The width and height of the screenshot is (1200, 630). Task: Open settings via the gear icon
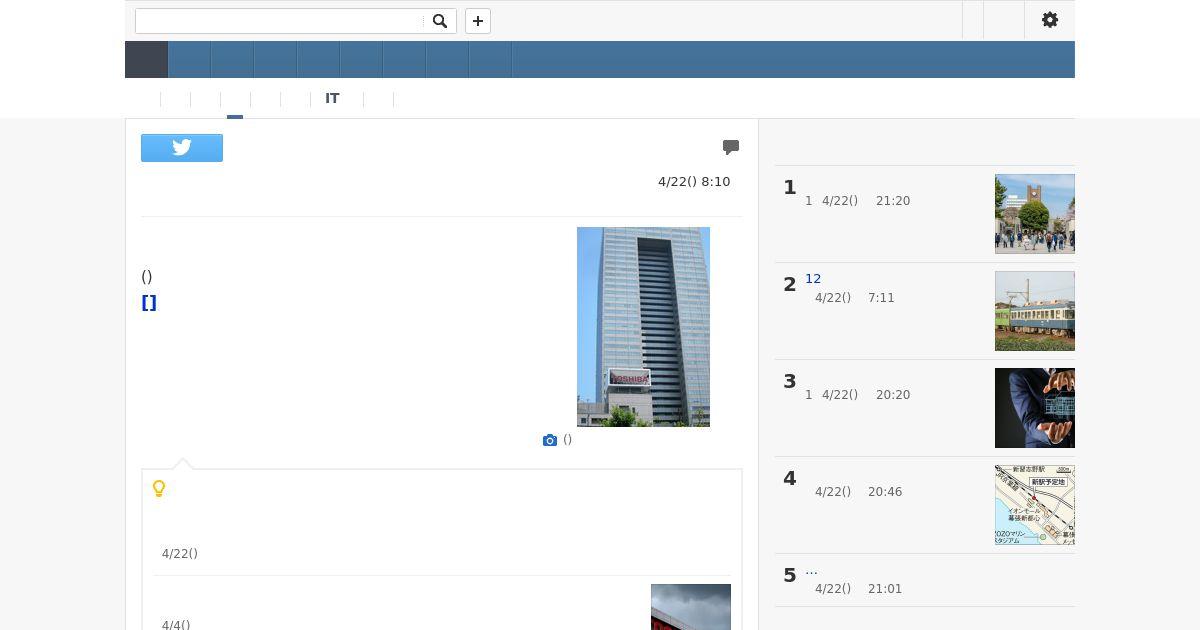pyautogui.click(x=1050, y=20)
